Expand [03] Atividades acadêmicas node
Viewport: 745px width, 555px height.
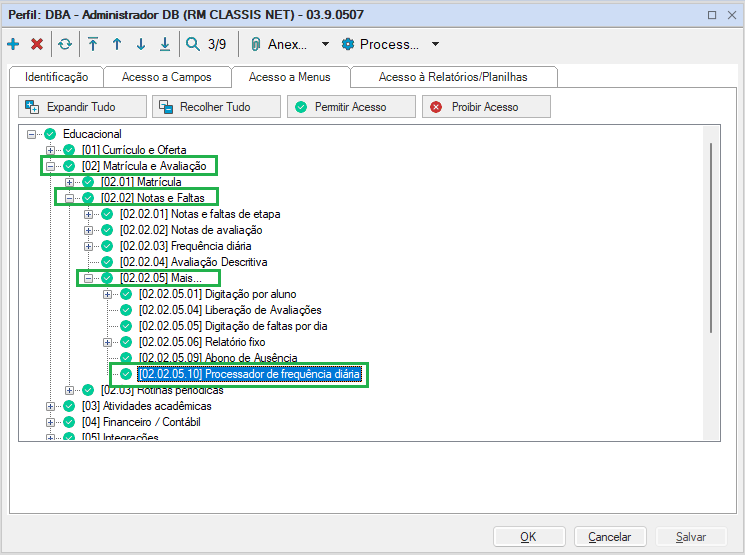50,407
